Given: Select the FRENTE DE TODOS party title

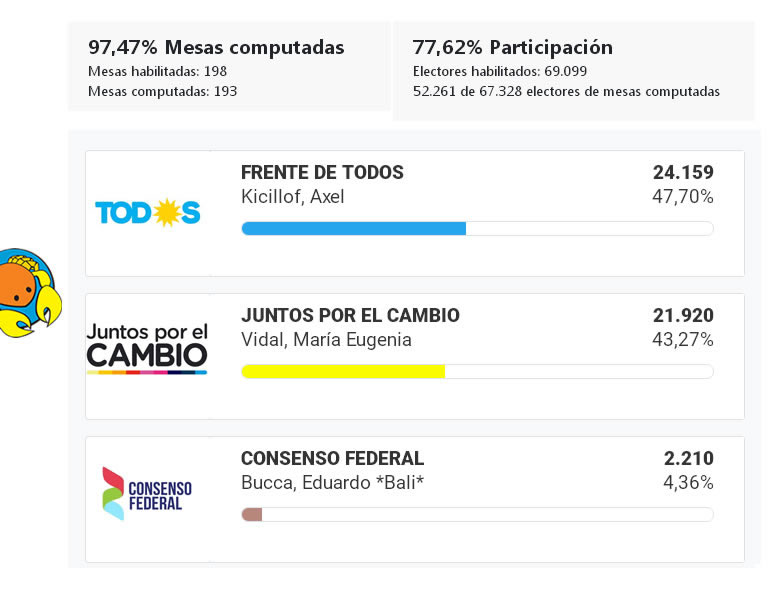Looking at the screenshot, I should pyautogui.click(x=322, y=172).
